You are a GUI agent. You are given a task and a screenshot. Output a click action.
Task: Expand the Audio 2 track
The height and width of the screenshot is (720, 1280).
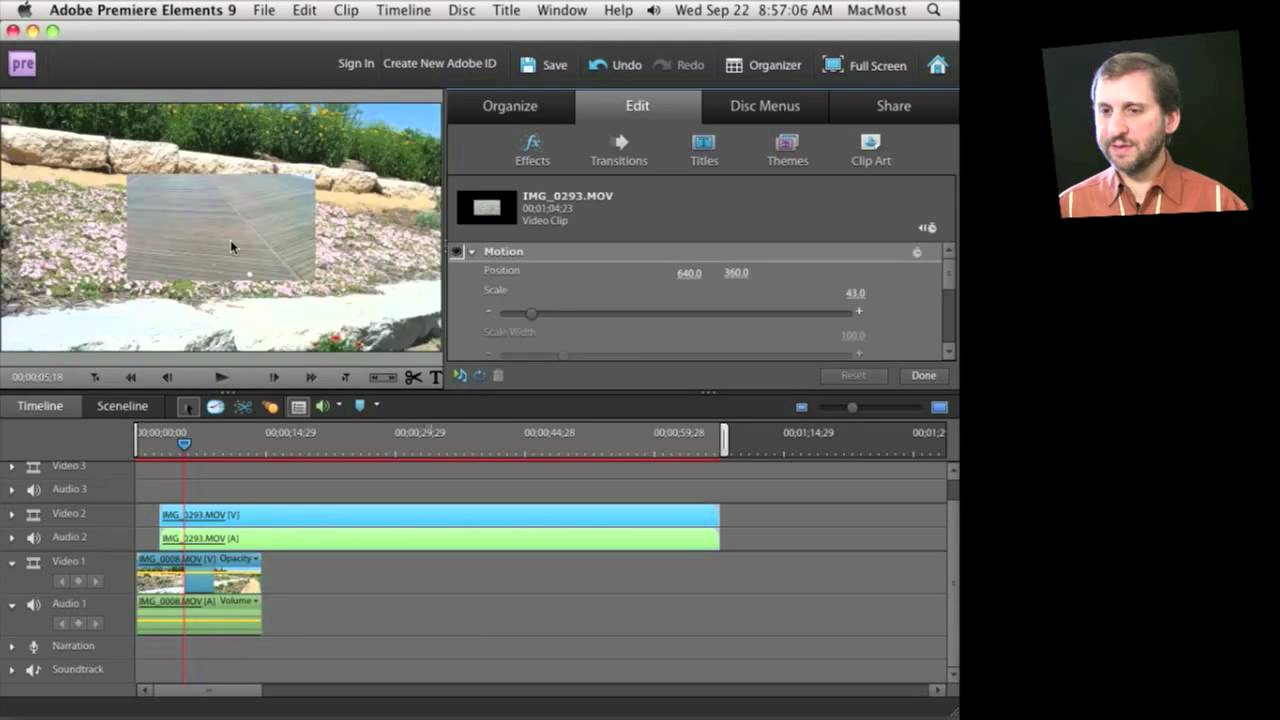click(x=12, y=538)
